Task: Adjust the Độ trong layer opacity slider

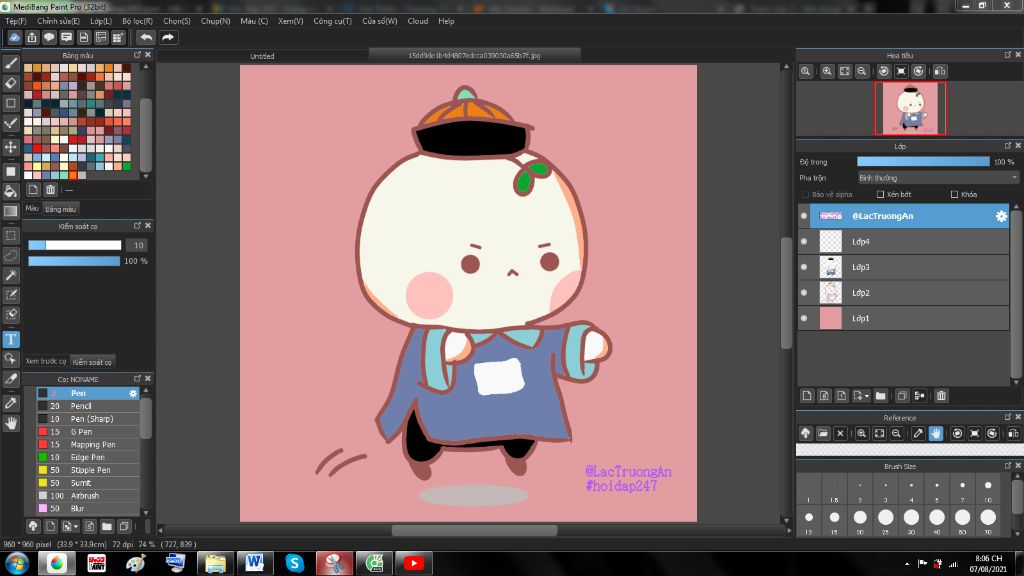Action: [x=923, y=162]
